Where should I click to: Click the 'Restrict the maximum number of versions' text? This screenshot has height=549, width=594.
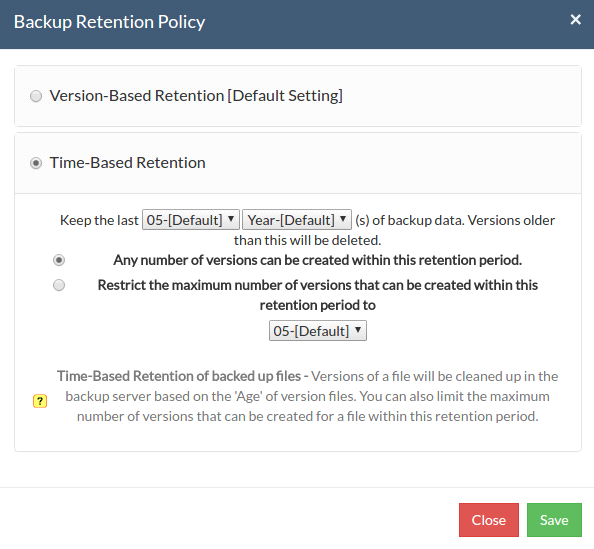(317, 295)
